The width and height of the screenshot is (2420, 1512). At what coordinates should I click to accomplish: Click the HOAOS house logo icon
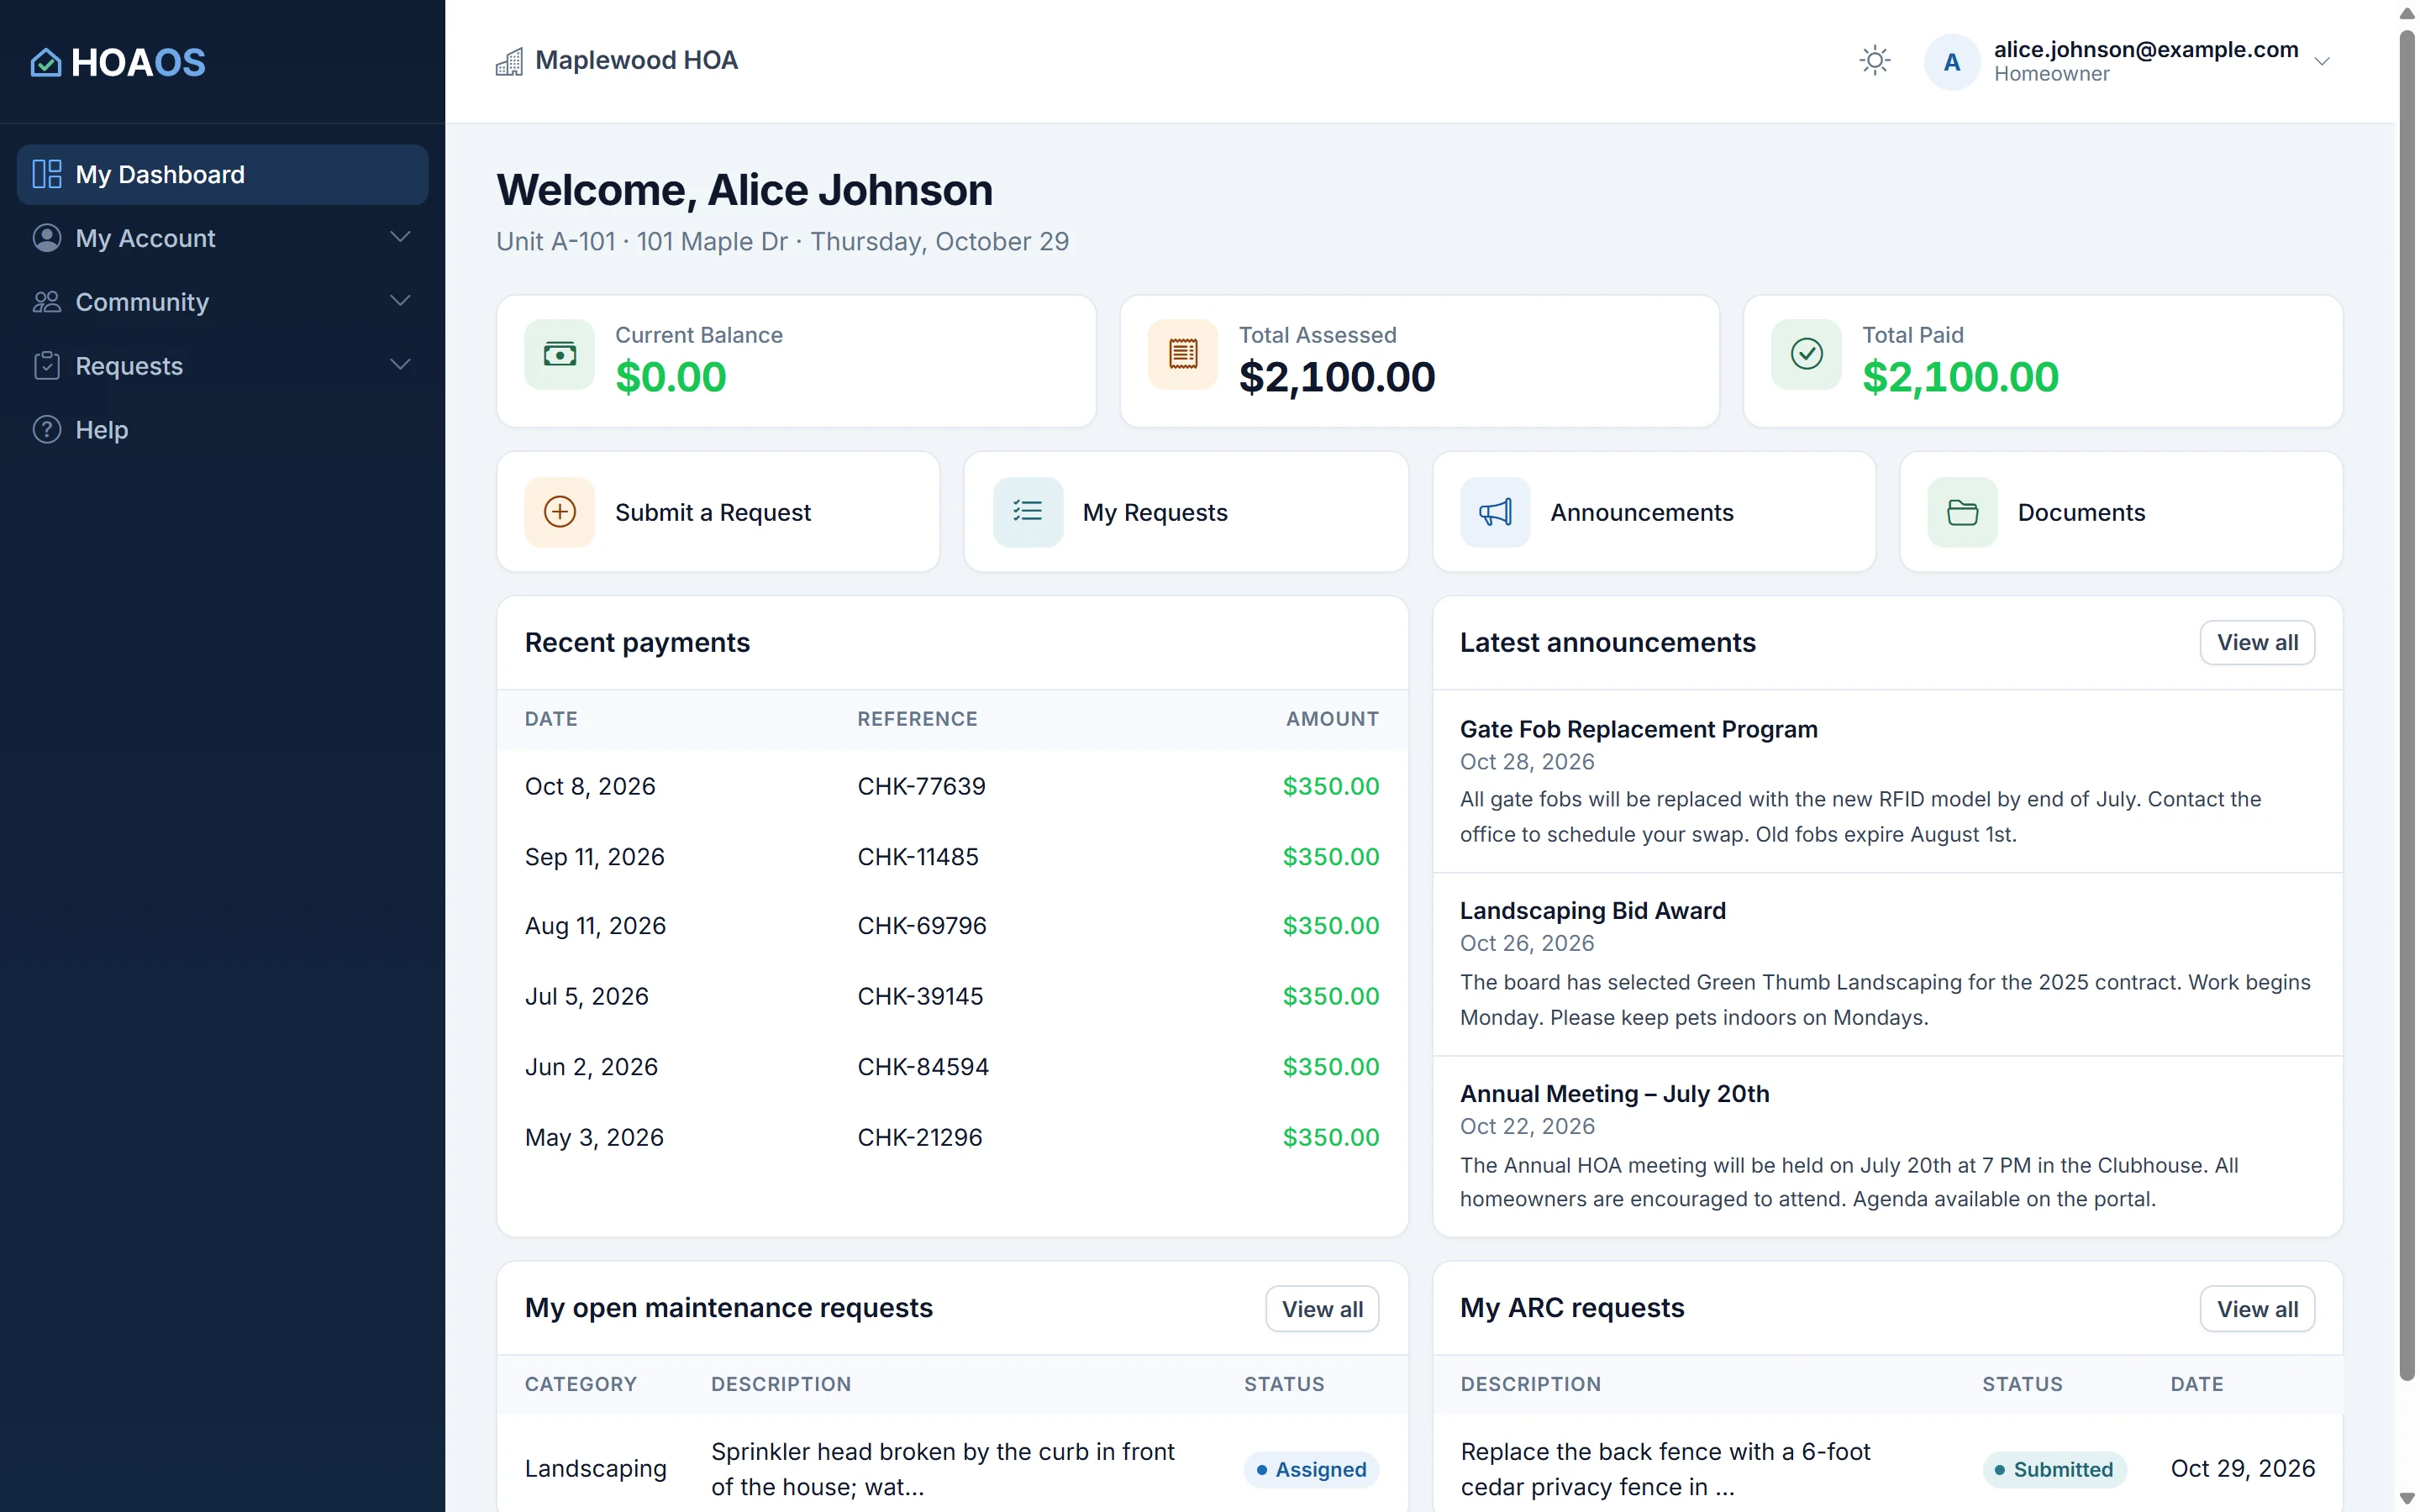(x=46, y=62)
